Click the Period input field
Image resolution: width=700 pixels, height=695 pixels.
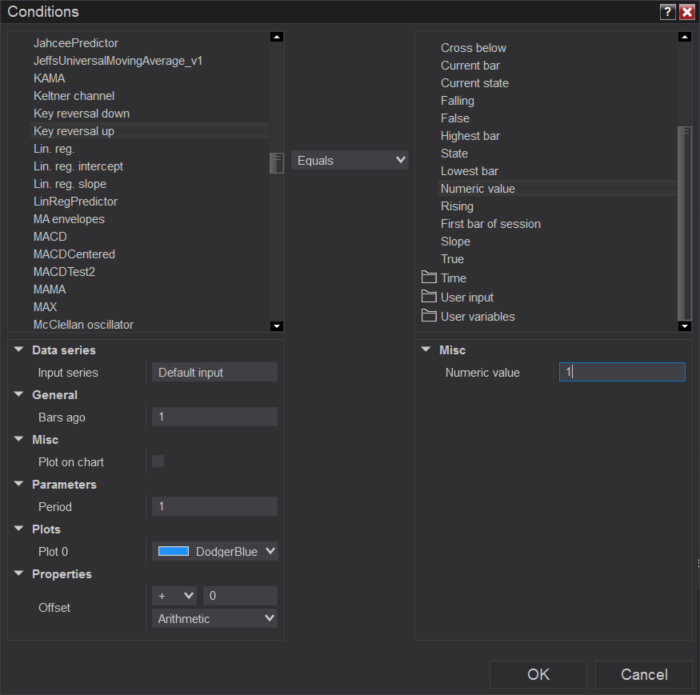click(215, 506)
